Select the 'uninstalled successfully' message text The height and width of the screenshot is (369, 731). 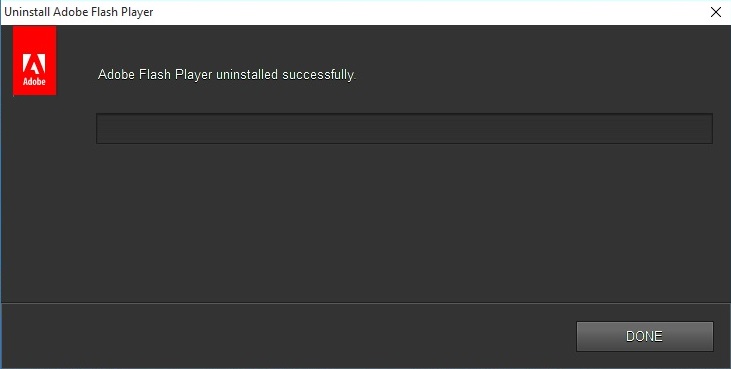point(227,75)
